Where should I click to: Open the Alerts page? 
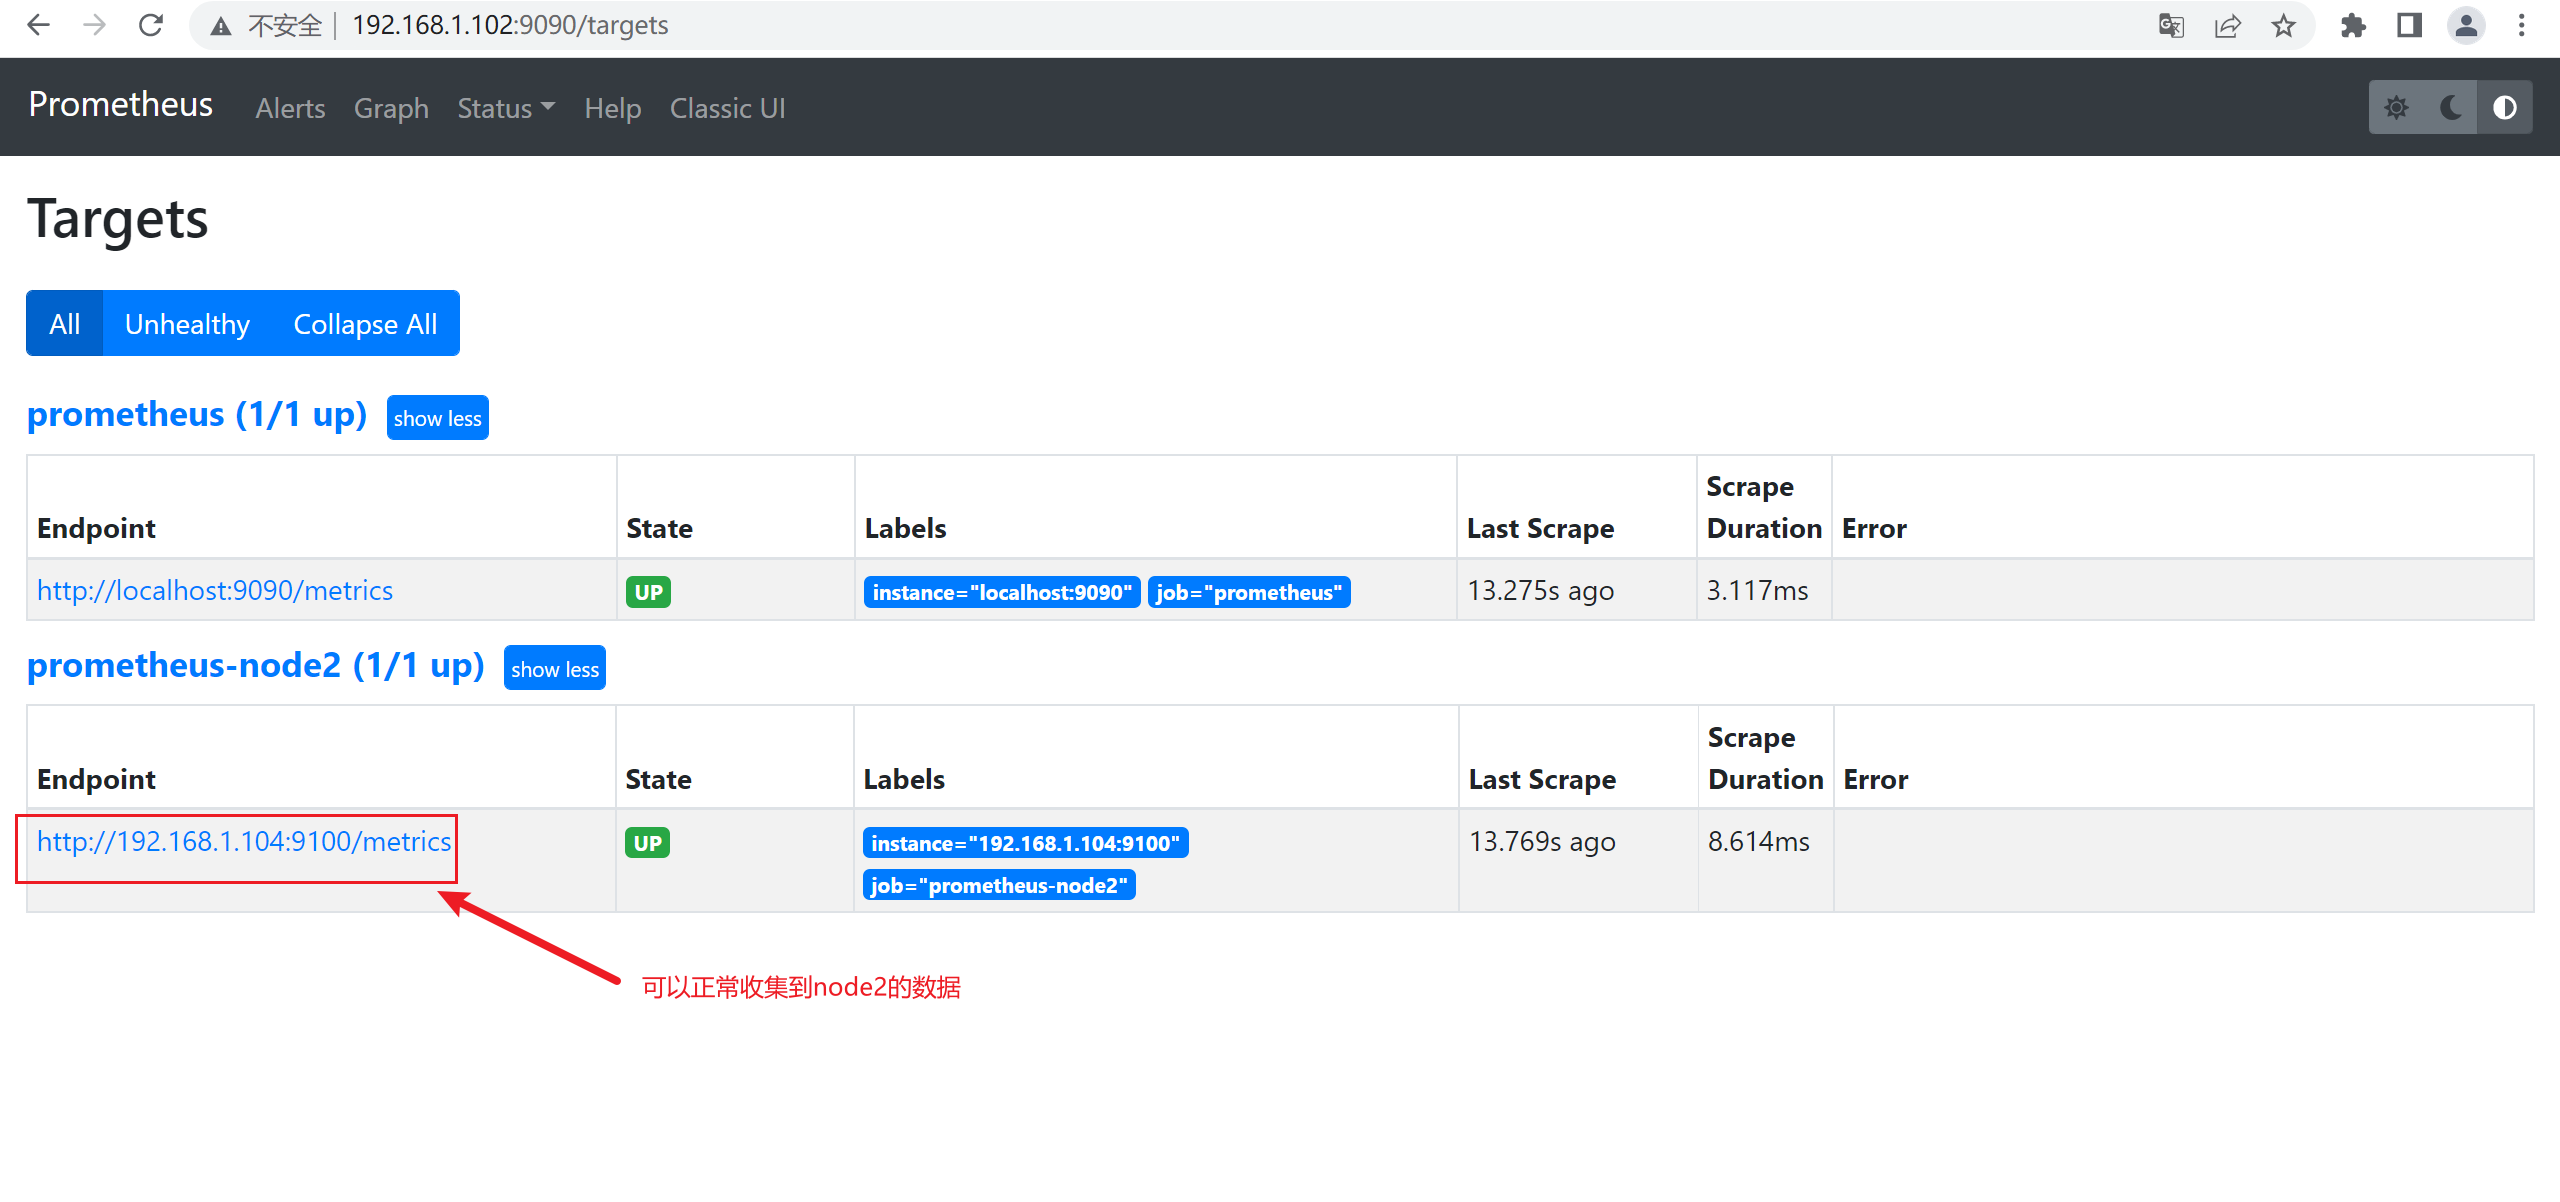tap(290, 108)
